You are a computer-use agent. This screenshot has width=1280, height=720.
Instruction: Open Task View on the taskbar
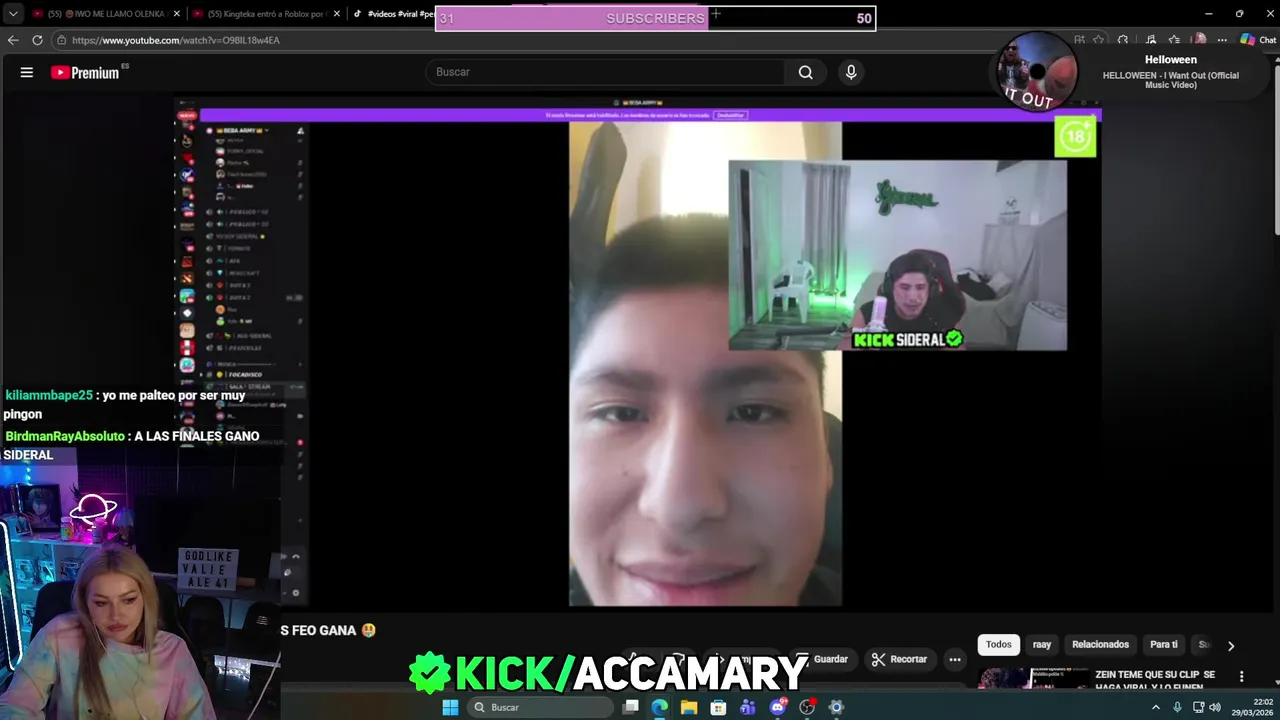631,707
